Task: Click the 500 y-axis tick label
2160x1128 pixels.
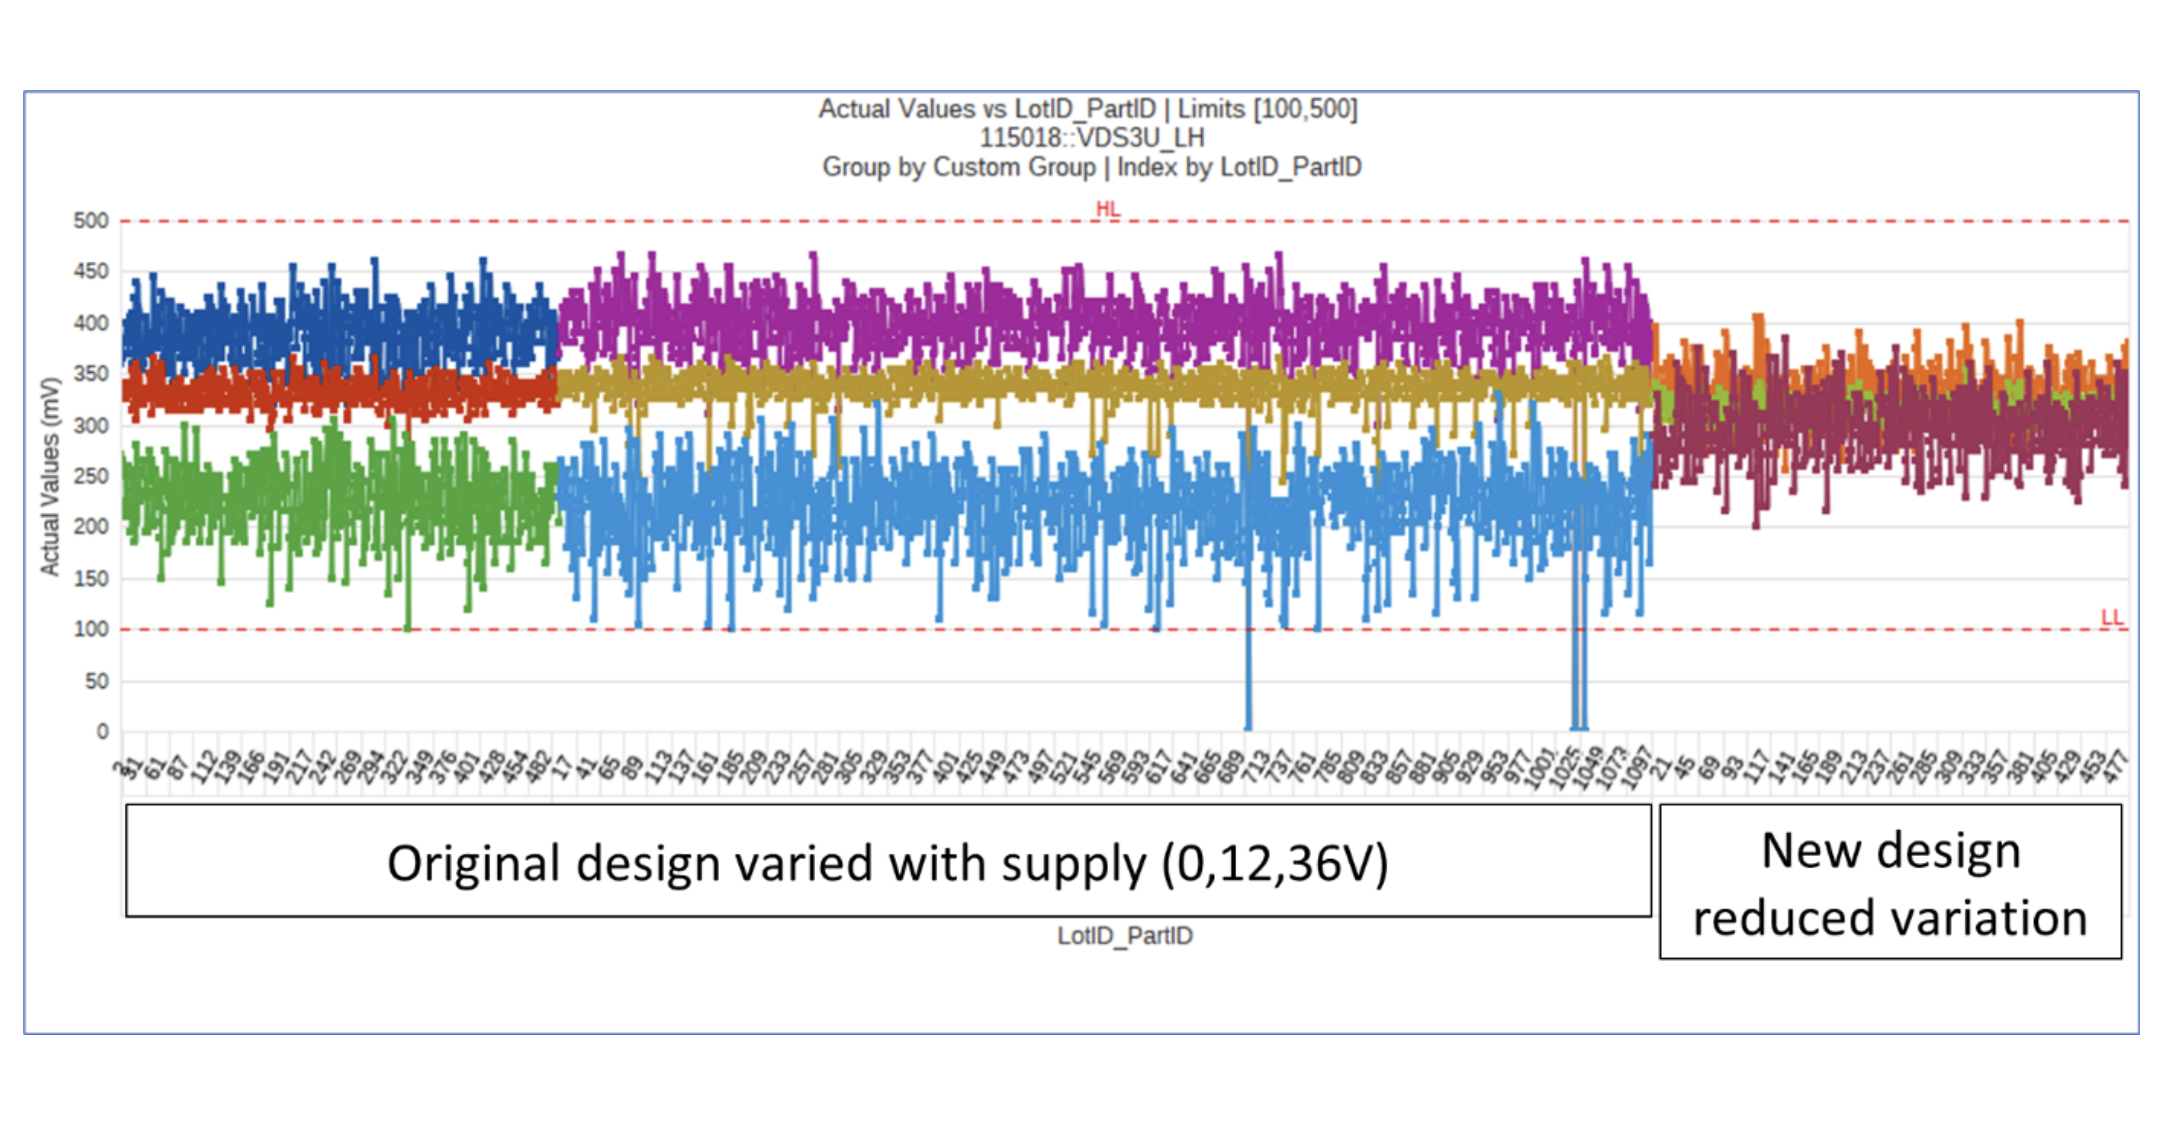Action: pos(91,221)
